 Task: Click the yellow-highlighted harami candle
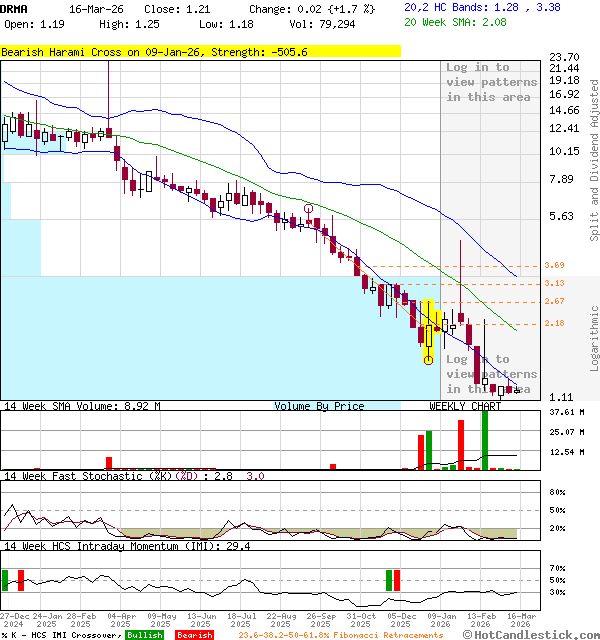click(429, 328)
